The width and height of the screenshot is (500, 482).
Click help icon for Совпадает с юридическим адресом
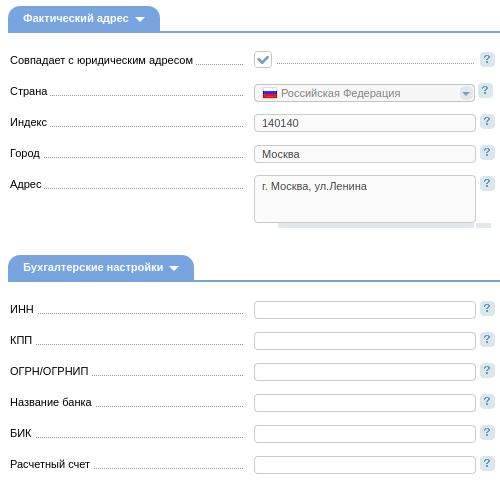487,60
